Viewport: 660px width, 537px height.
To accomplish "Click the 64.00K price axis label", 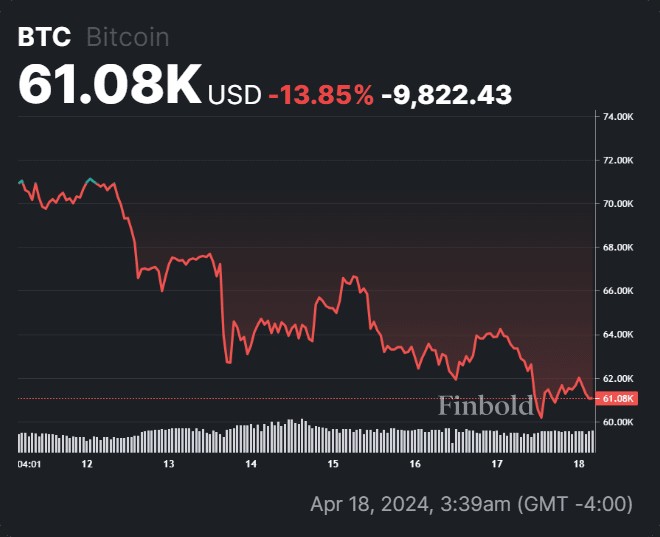I will [x=617, y=335].
